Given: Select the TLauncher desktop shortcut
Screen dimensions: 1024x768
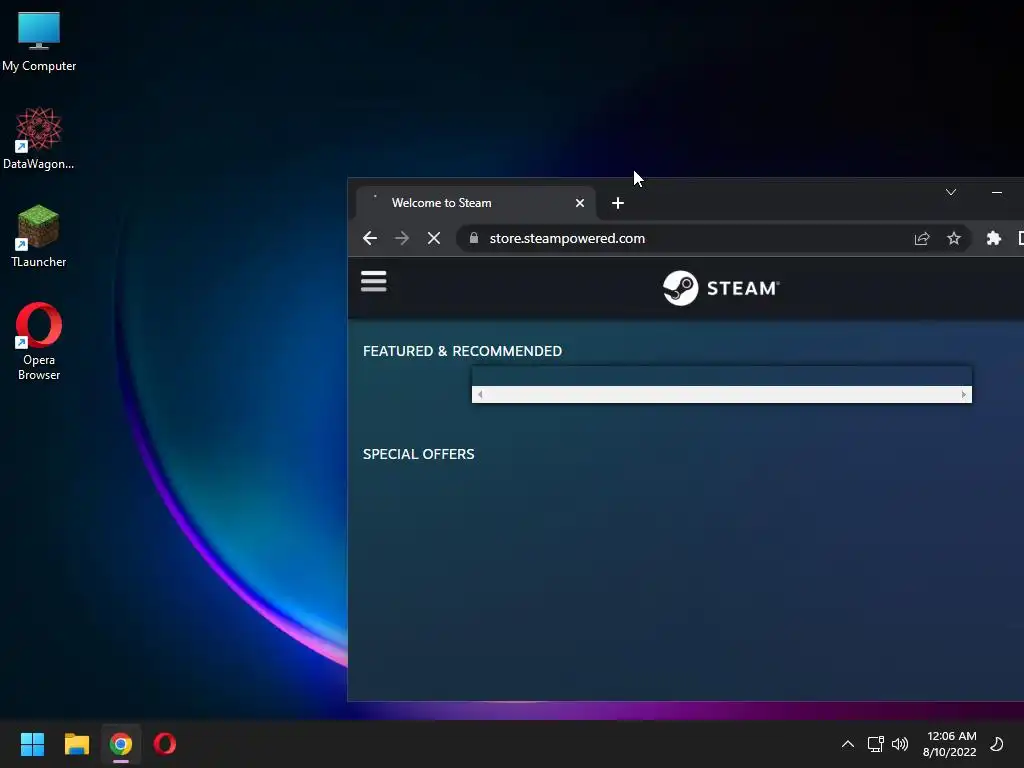Looking at the screenshot, I should point(39,236).
